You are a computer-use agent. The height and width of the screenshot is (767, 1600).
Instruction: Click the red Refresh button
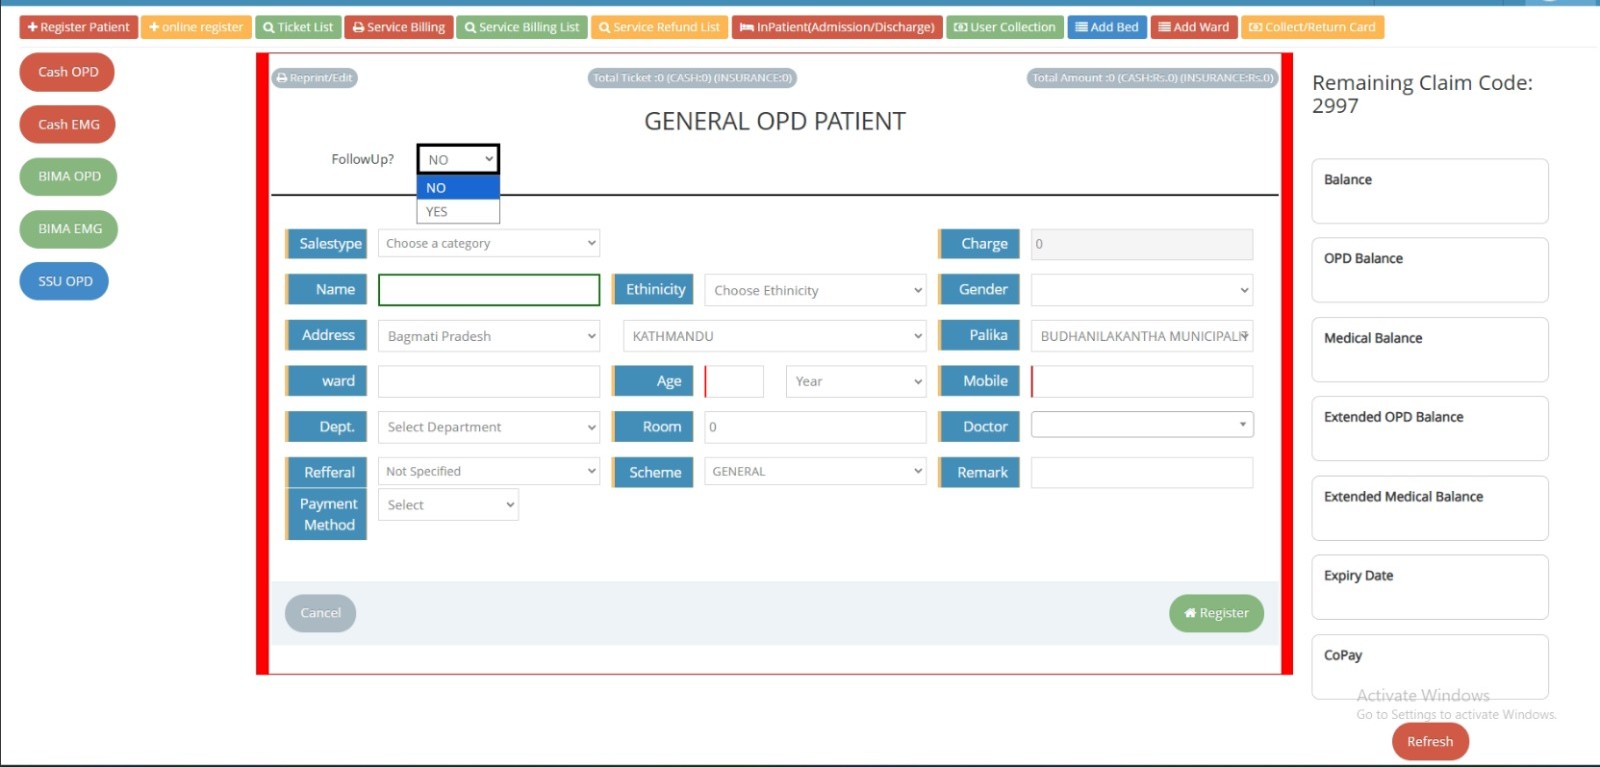coord(1430,742)
